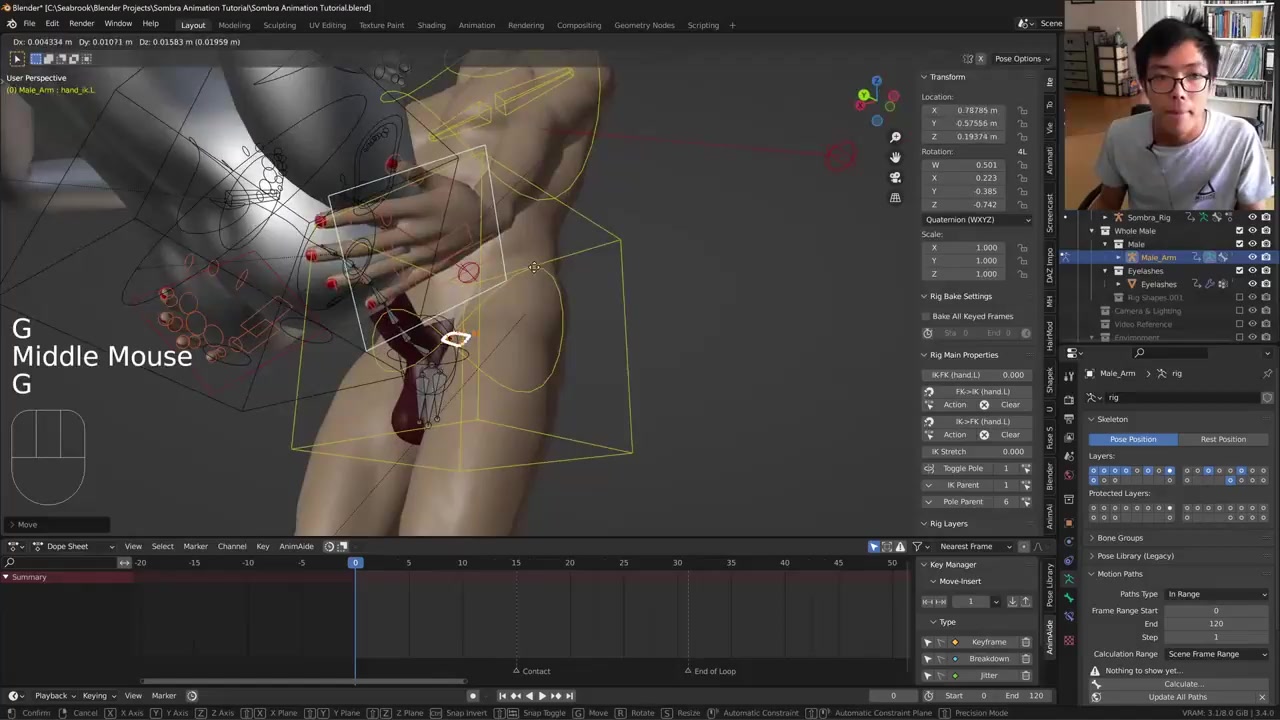This screenshot has width=1280, height=720.
Task: Delete the Keyframe type with trash icon
Action: pyautogui.click(x=1025, y=642)
